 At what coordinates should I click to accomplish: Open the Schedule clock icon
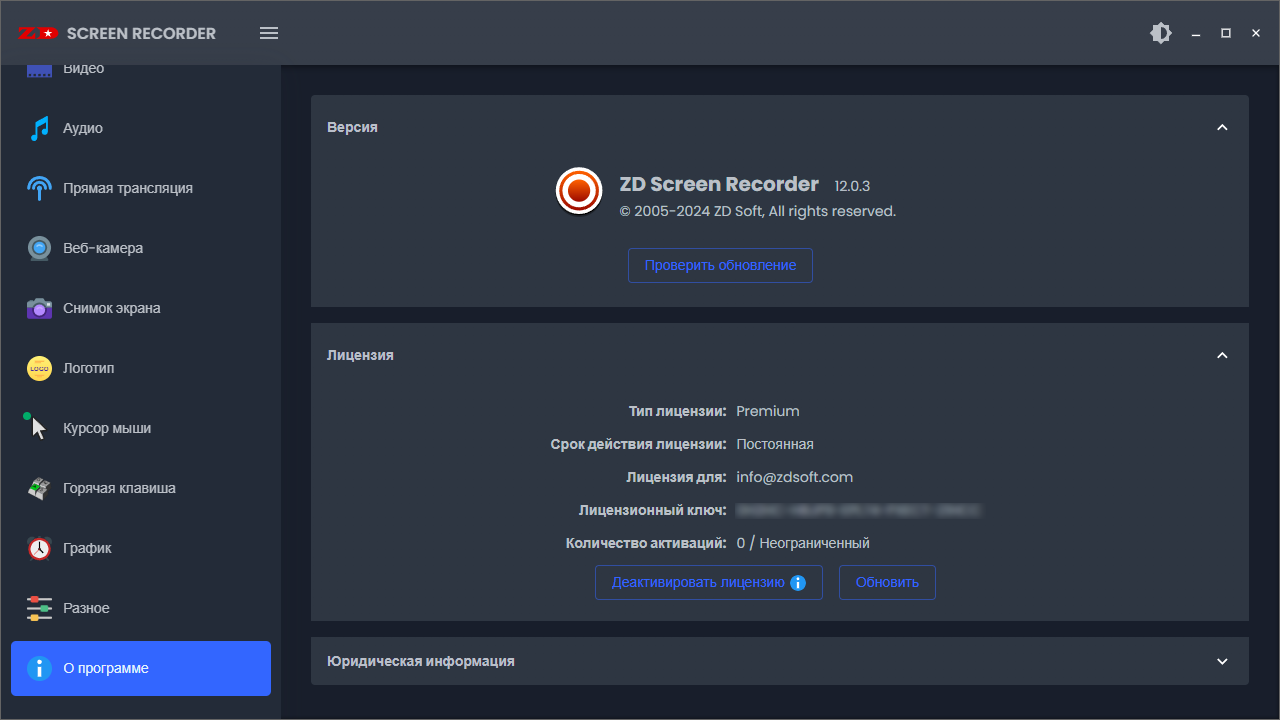pos(39,548)
